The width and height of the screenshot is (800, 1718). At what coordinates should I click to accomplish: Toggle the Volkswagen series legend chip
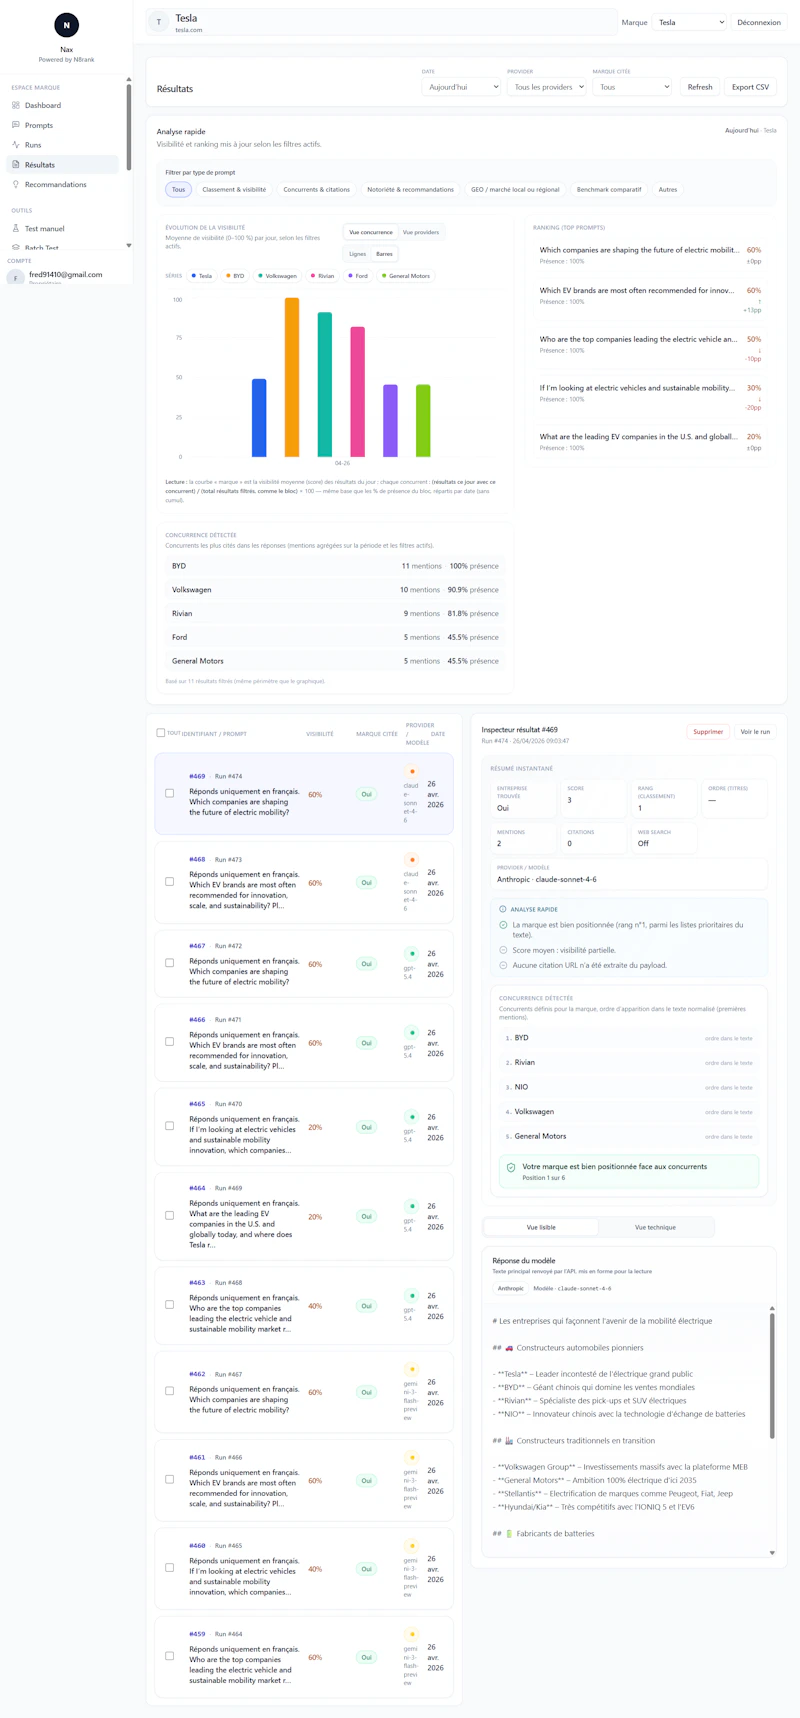(x=277, y=276)
